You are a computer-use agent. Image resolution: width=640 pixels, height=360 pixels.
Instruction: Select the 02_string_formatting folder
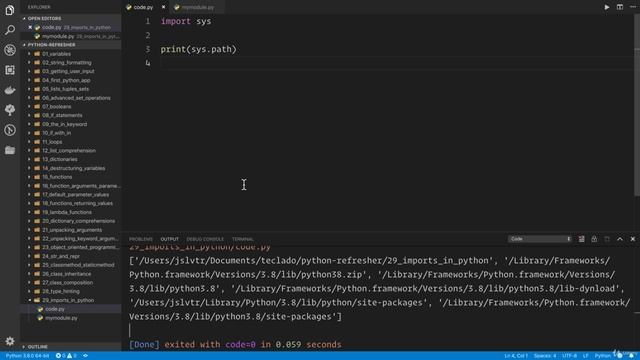(x=67, y=62)
